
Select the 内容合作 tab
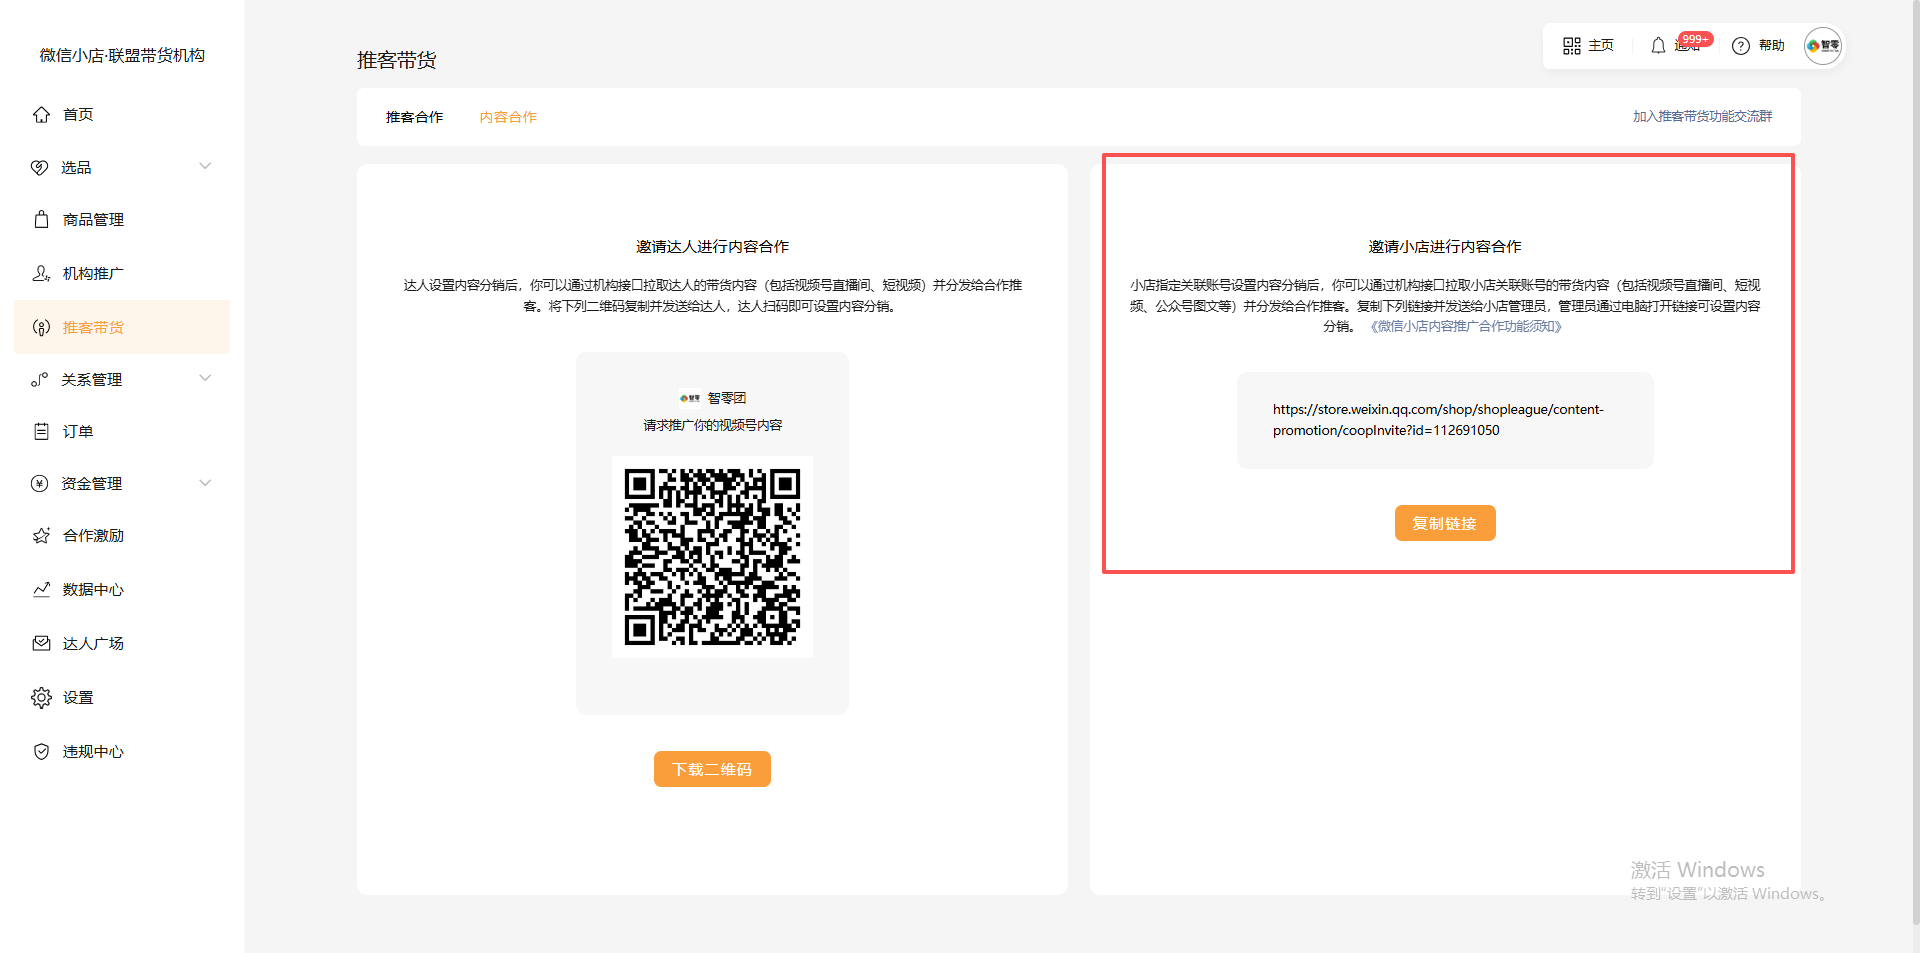508,117
